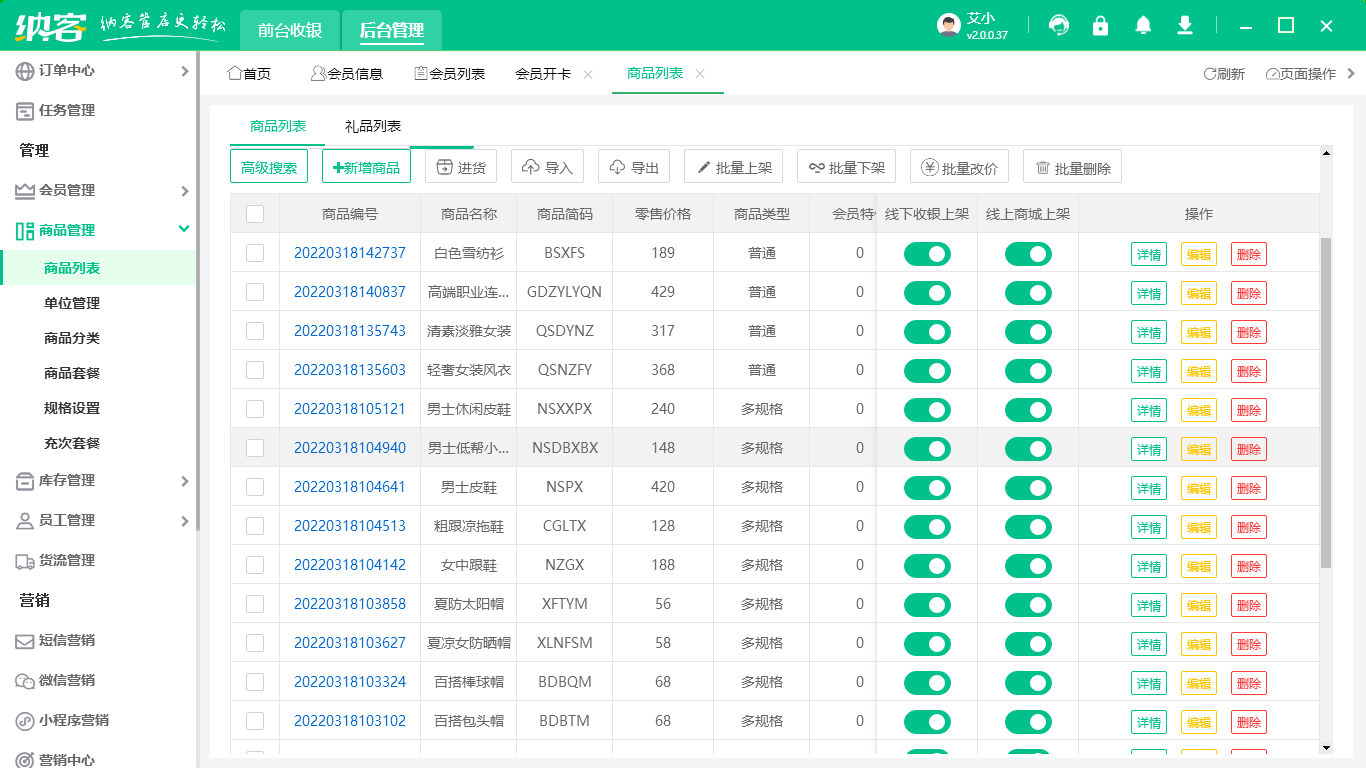
Task: Click the download client icon in top bar
Action: pos(1185,25)
